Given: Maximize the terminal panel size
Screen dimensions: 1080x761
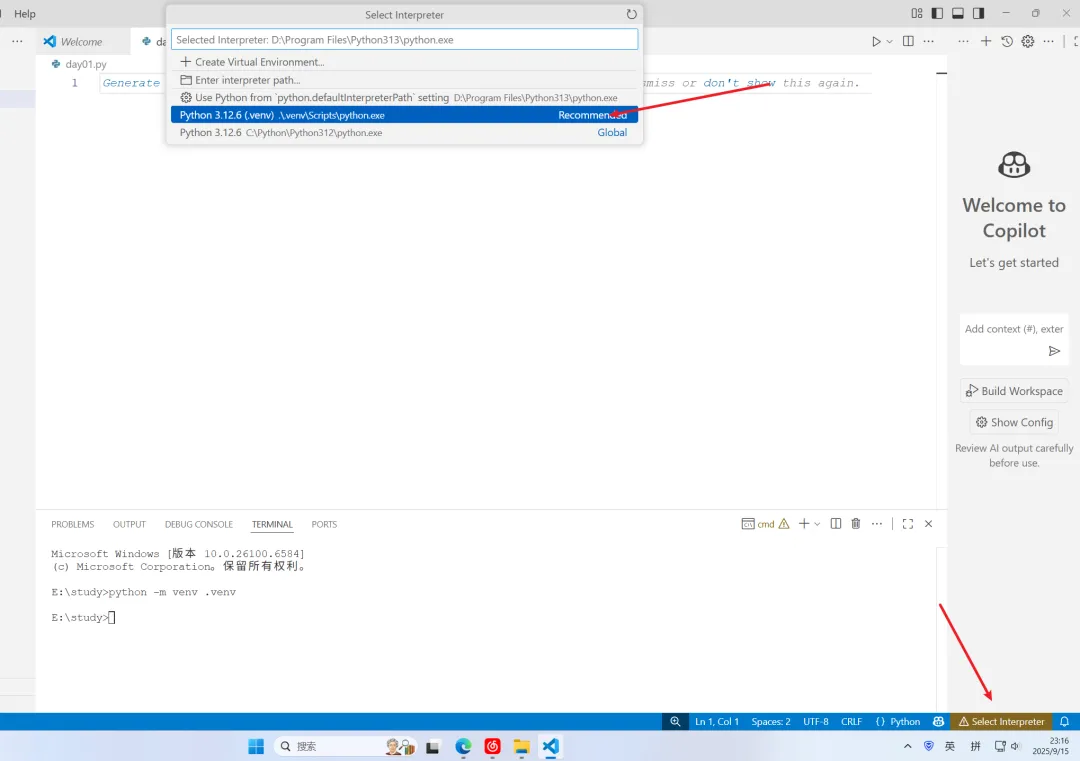Looking at the screenshot, I should coord(908,524).
